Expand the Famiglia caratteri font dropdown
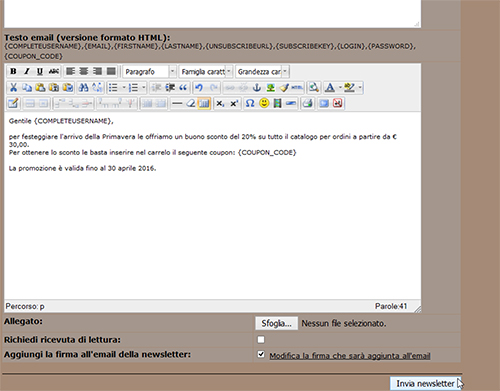The width and height of the screenshot is (500, 391). coord(206,72)
